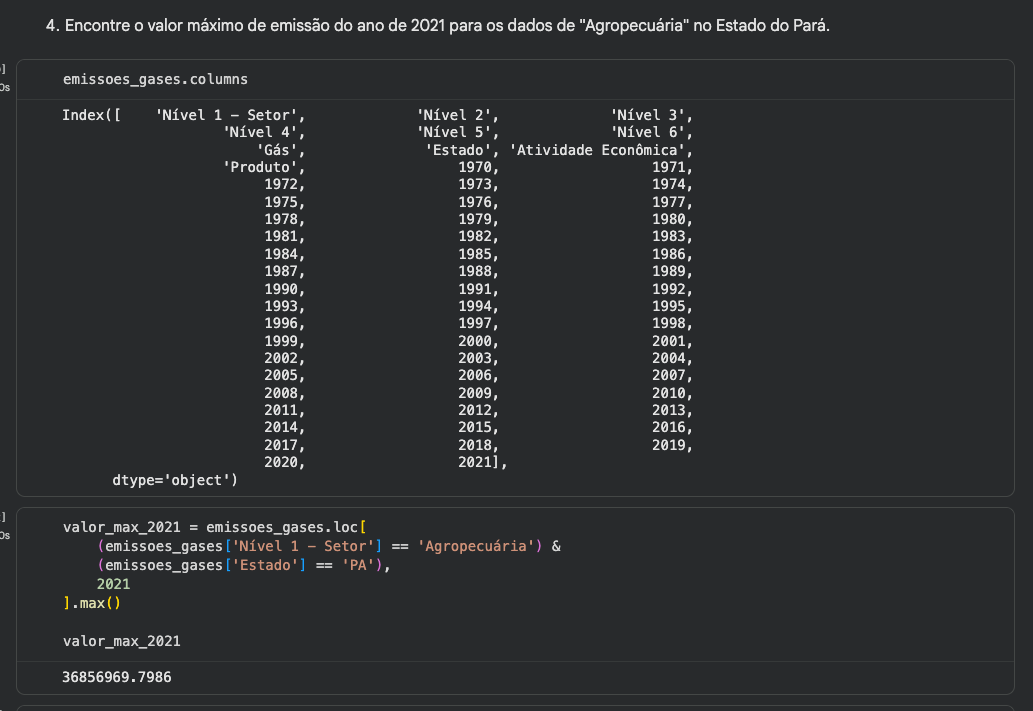Click the 2021 number in code cell
Viewport: 1033px width, 711px height.
pyautogui.click(x=113, y=584)
